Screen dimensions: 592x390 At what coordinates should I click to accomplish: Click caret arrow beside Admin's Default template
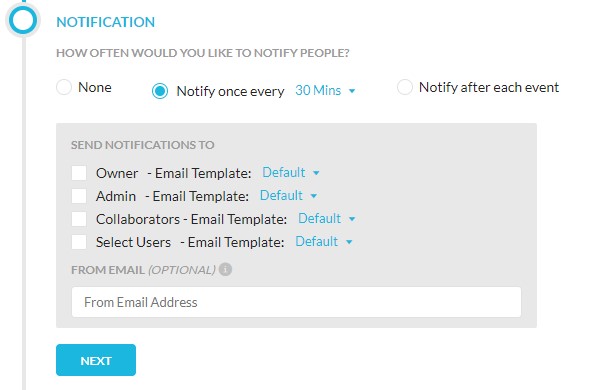313,196
